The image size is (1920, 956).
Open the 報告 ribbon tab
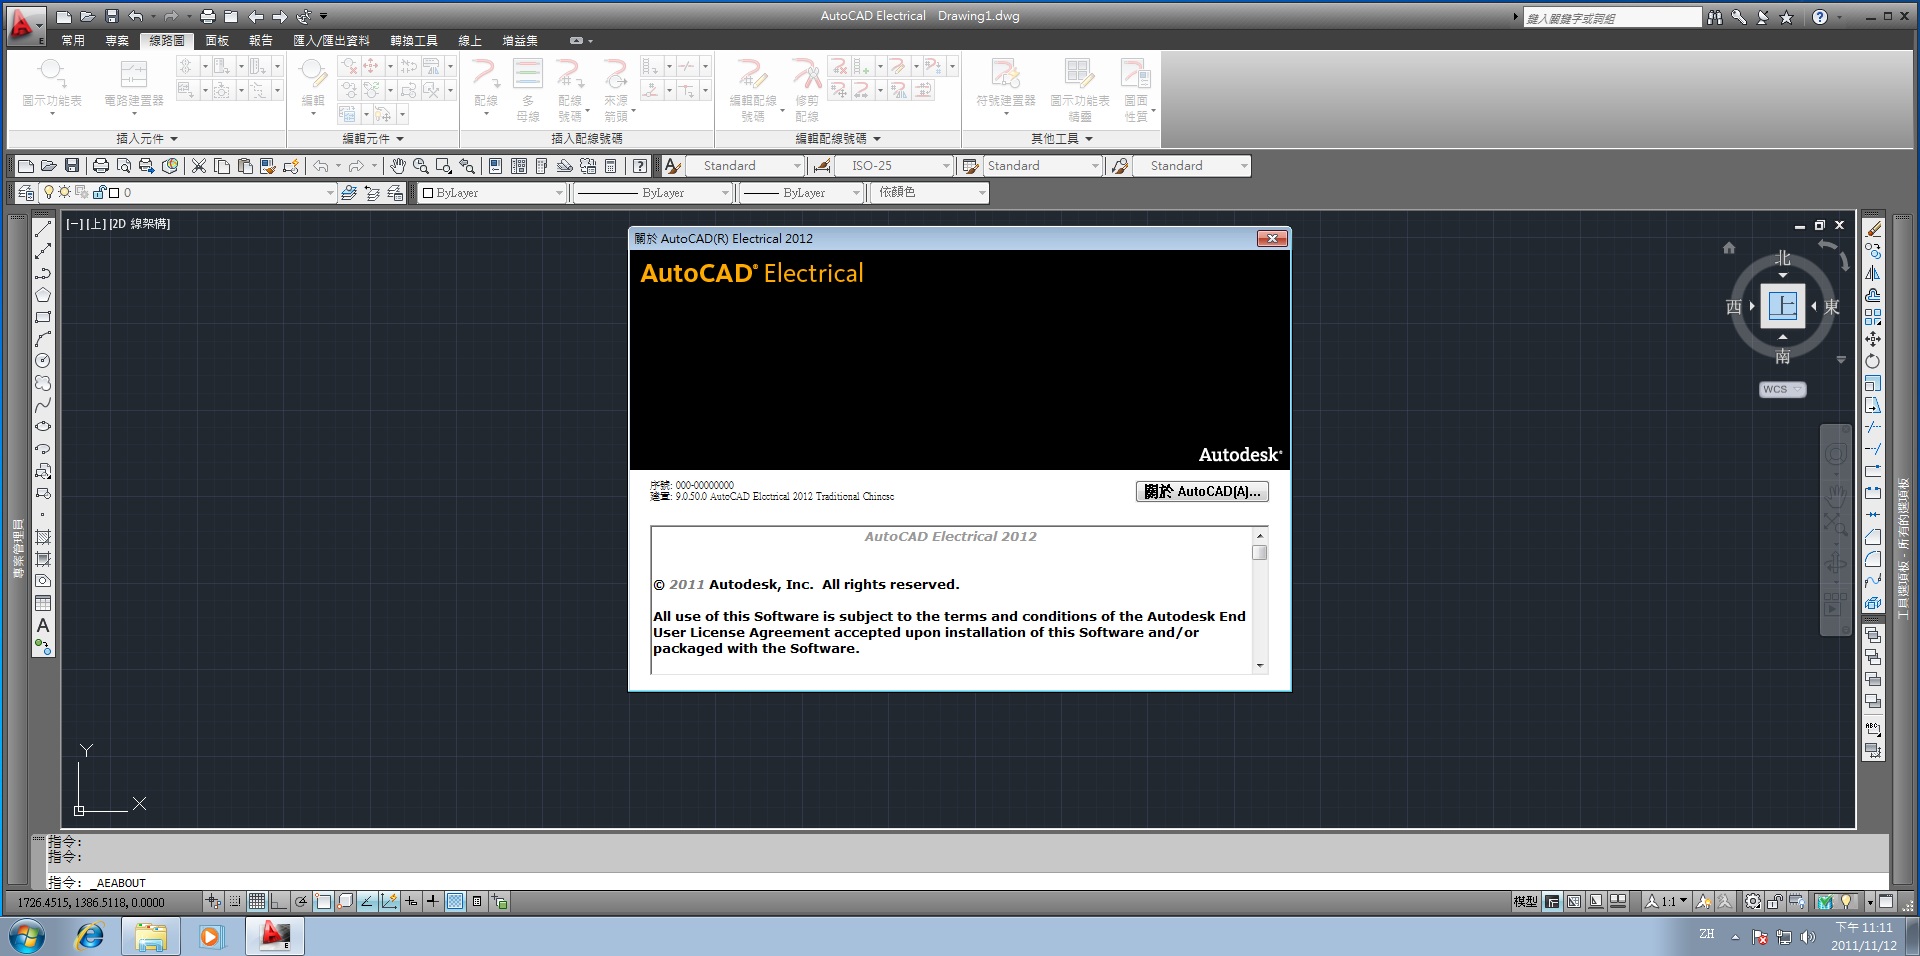(261, 41)
